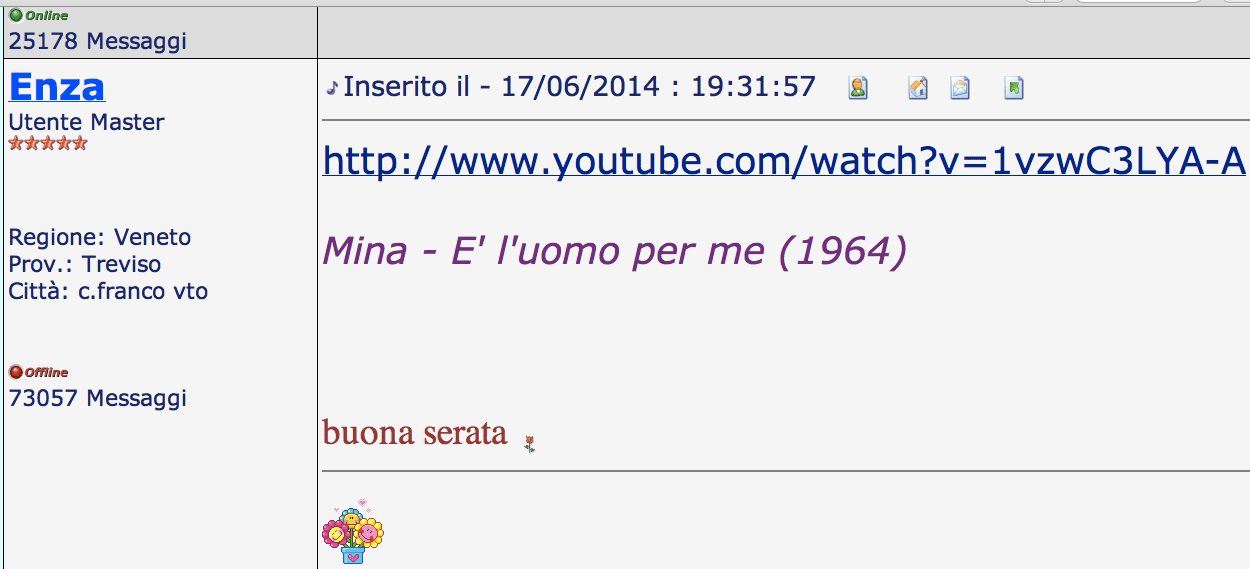Click the song title Mina - E' l'uomo per me
Screen dimensions: 1250x569
click(x=614, y=250)
